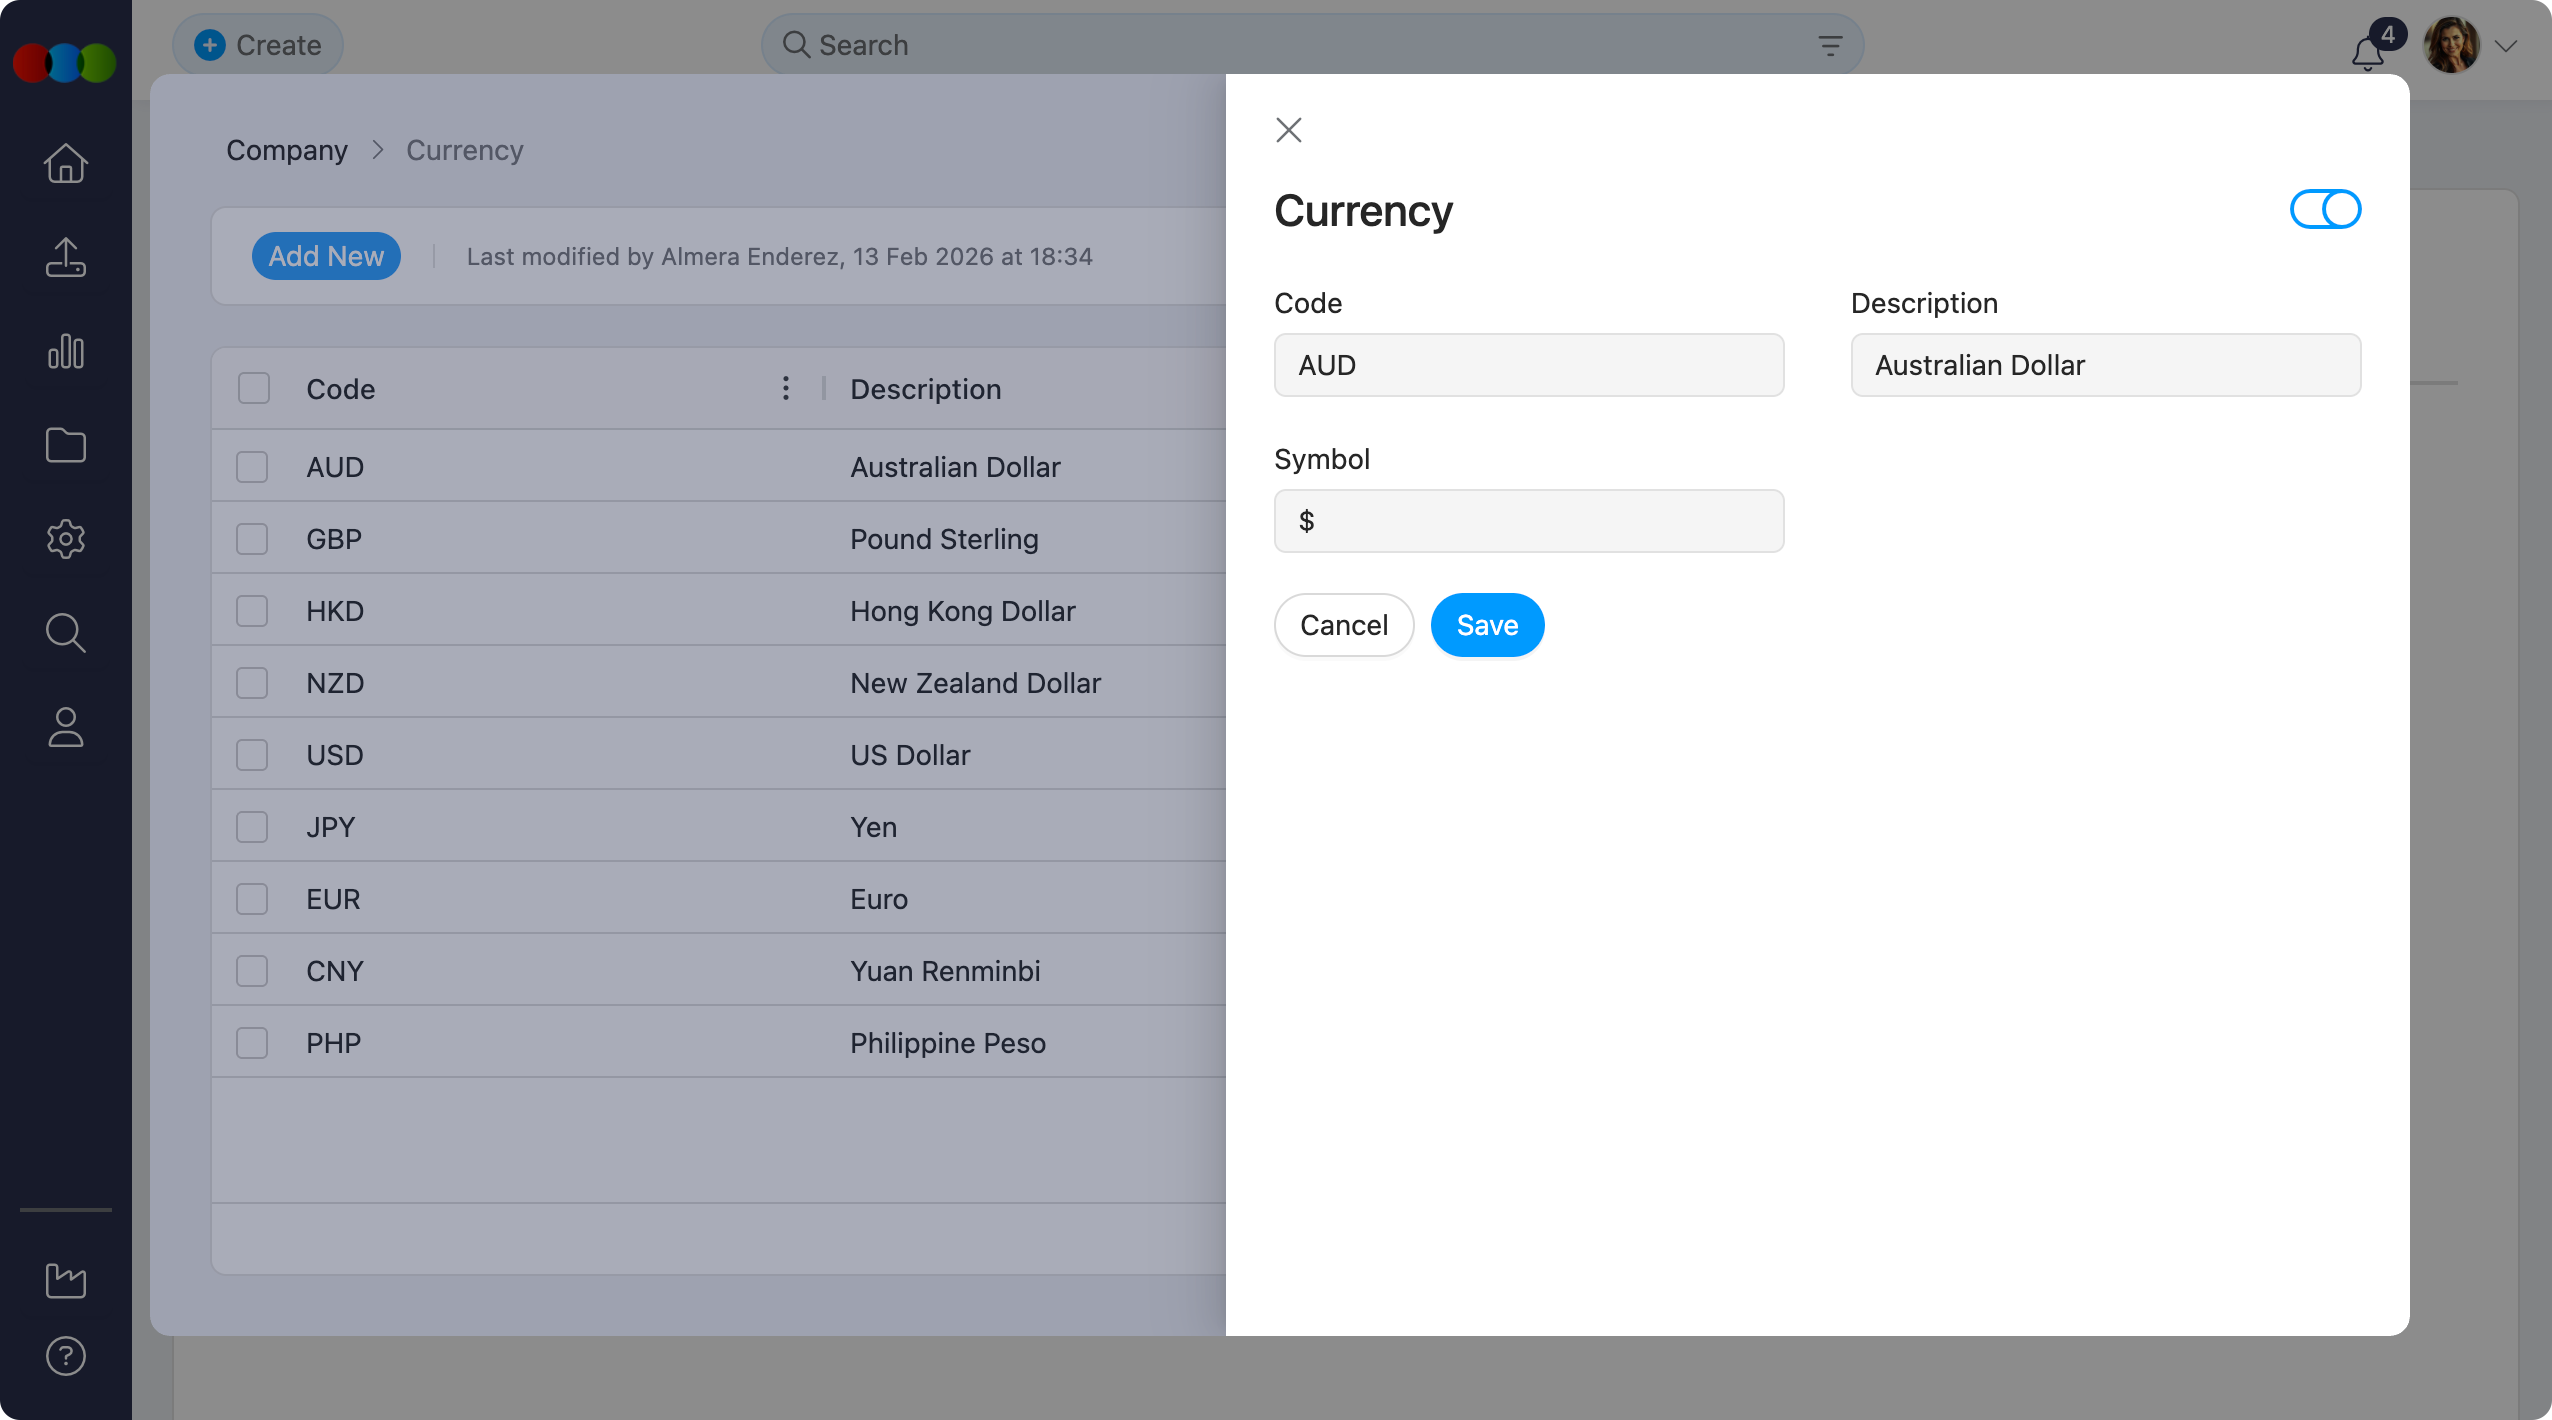Open the Files folder icon in sidebar
Screen dimensions: 2552x1420
65,445
